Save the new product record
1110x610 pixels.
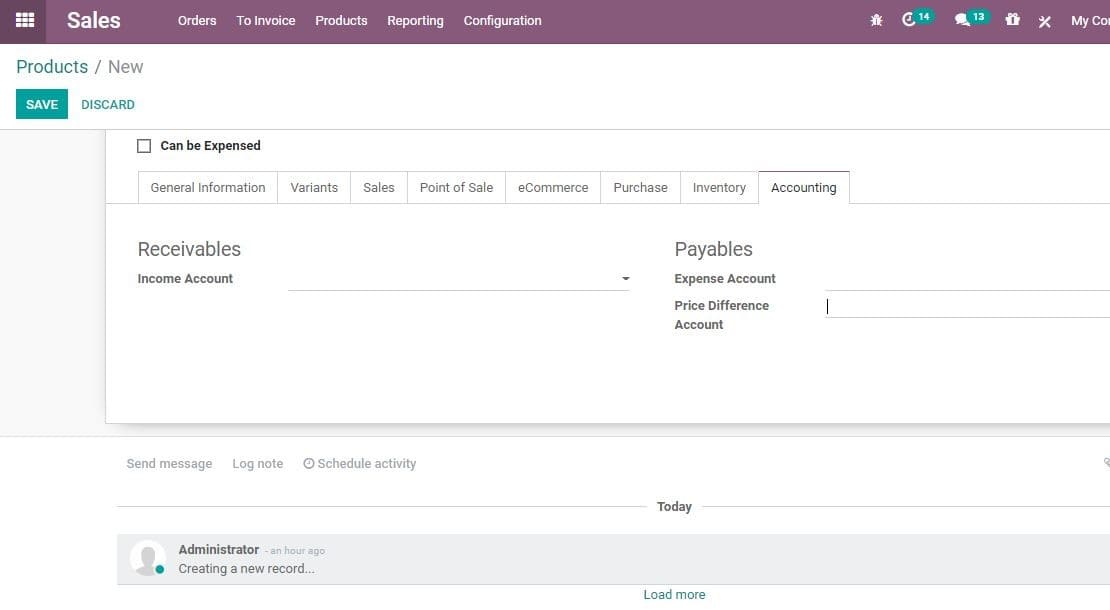click(41, 104)
